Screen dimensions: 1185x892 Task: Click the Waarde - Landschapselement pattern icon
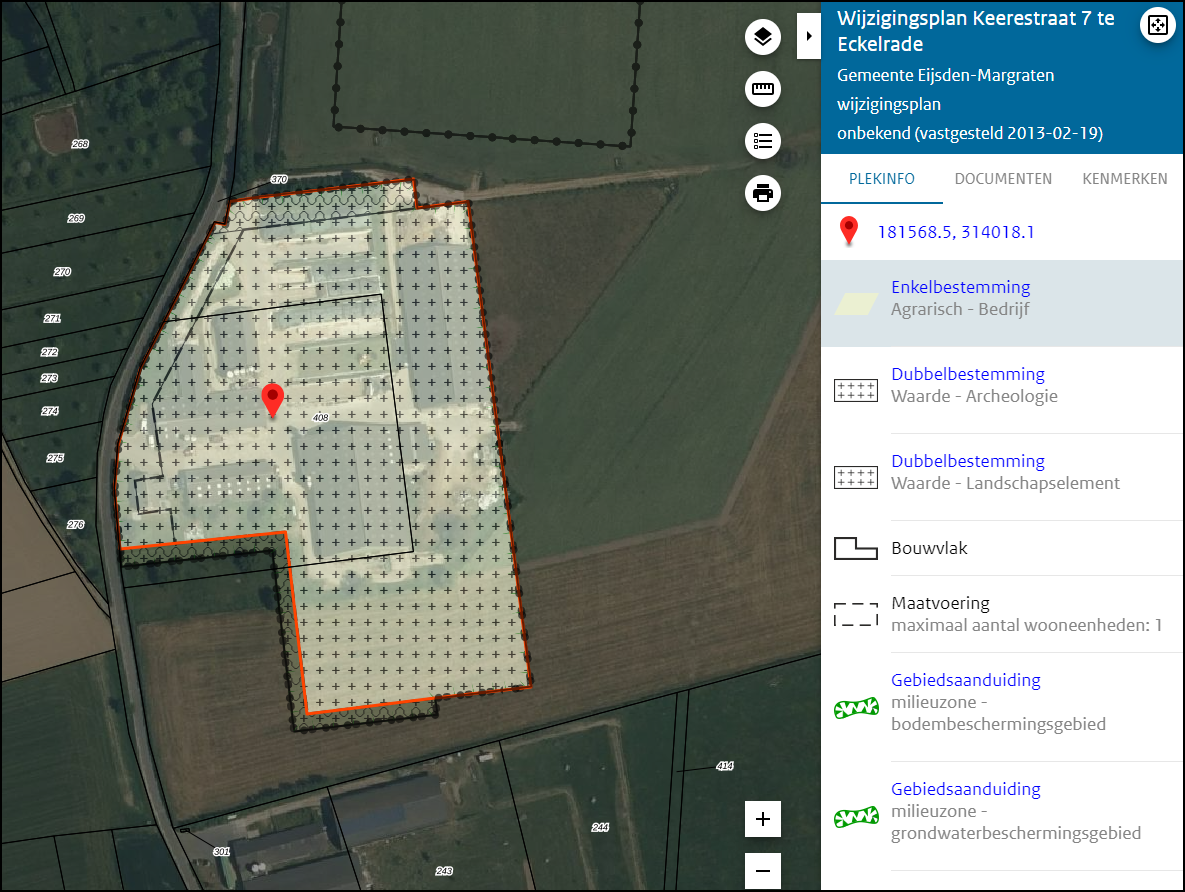(x=855, y=478)
